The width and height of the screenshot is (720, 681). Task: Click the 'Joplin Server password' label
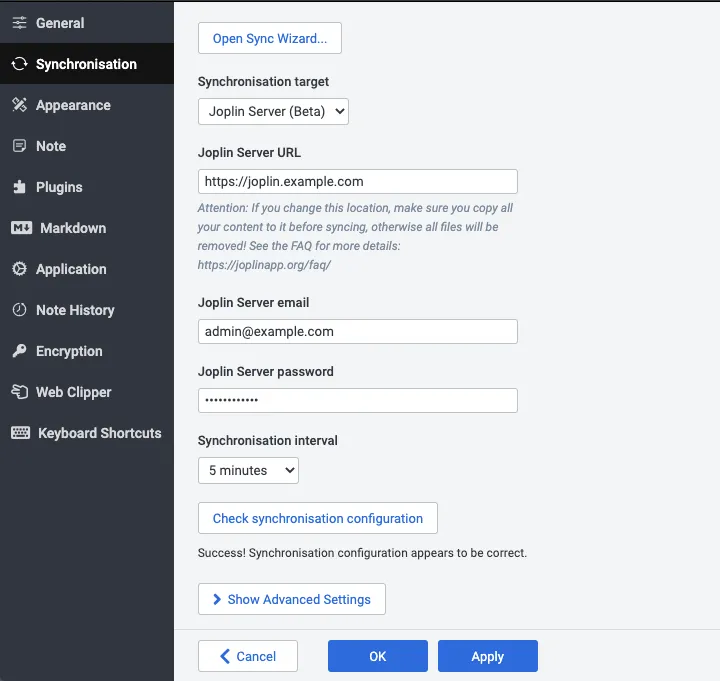[265, 371]
